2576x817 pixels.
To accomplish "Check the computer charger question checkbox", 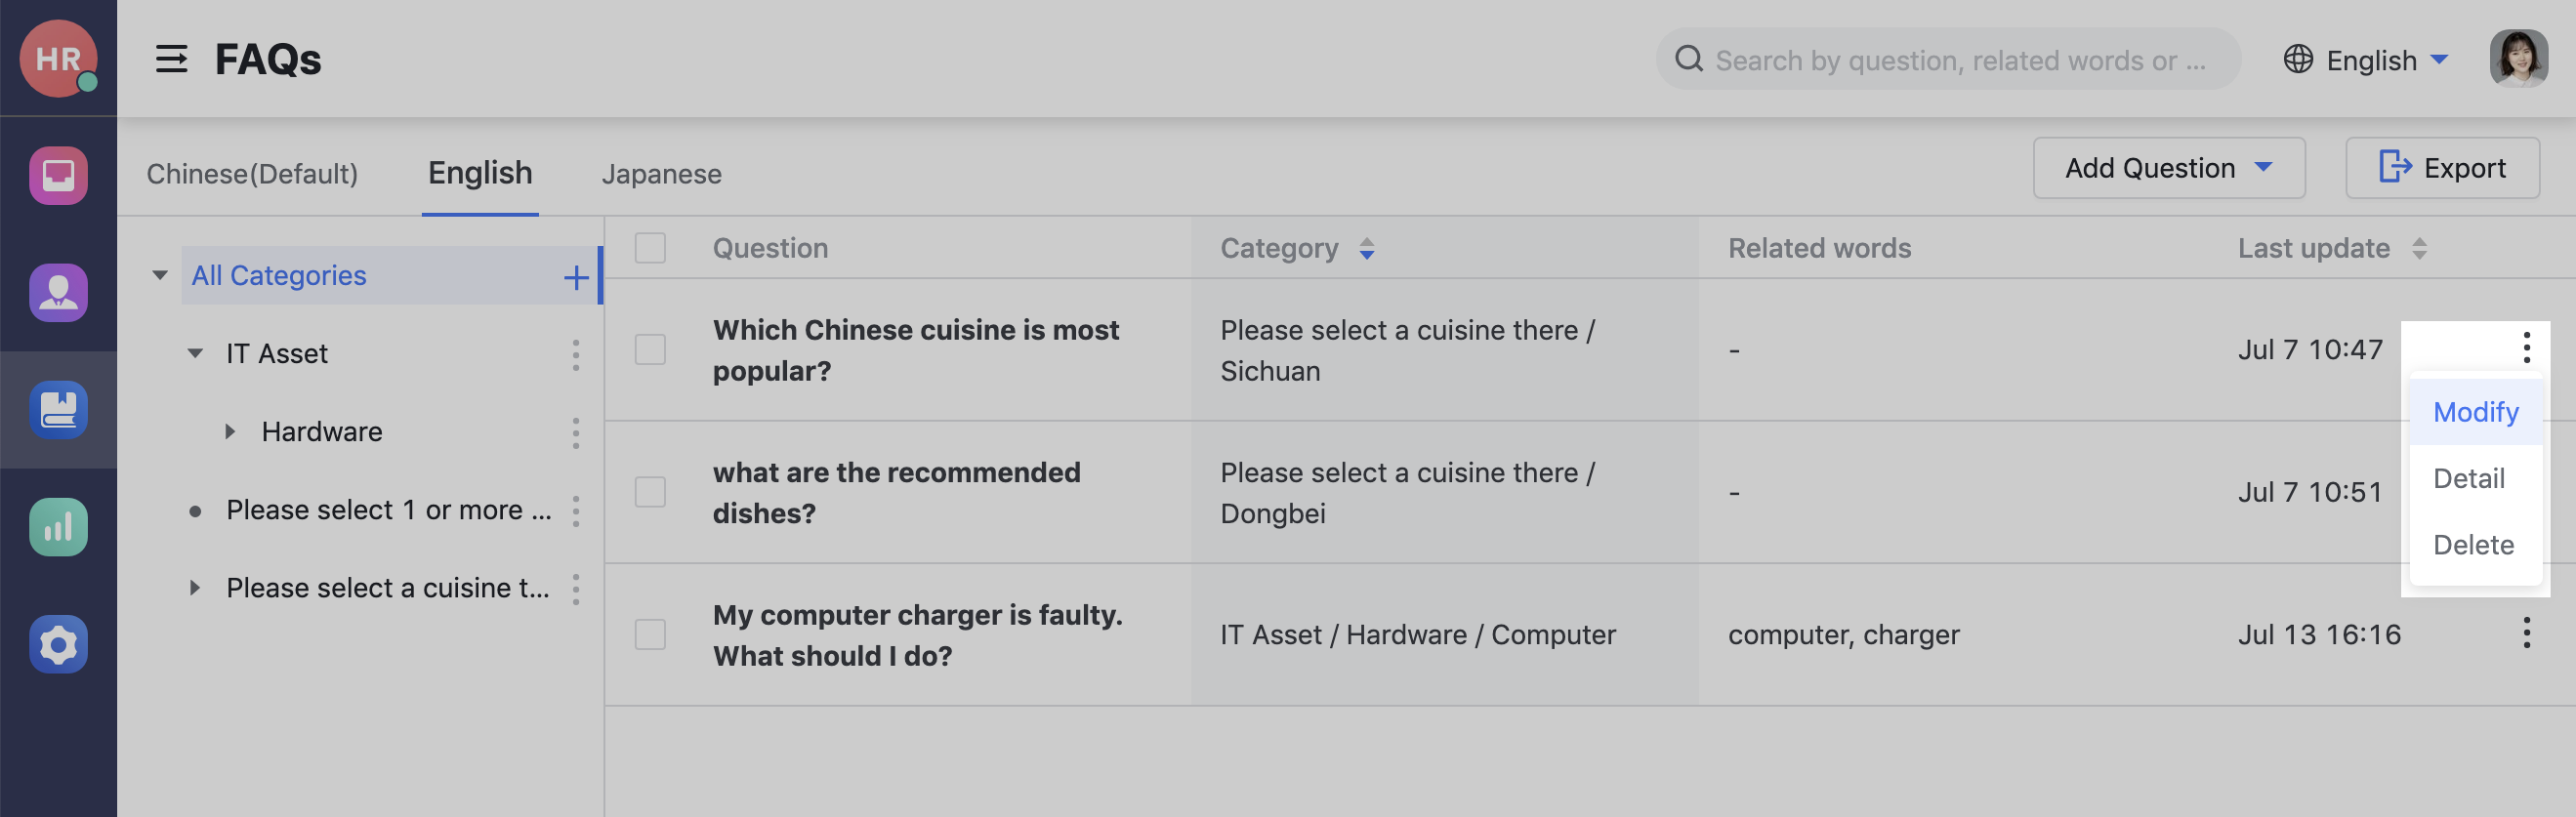I will click(x=650, y=634).
